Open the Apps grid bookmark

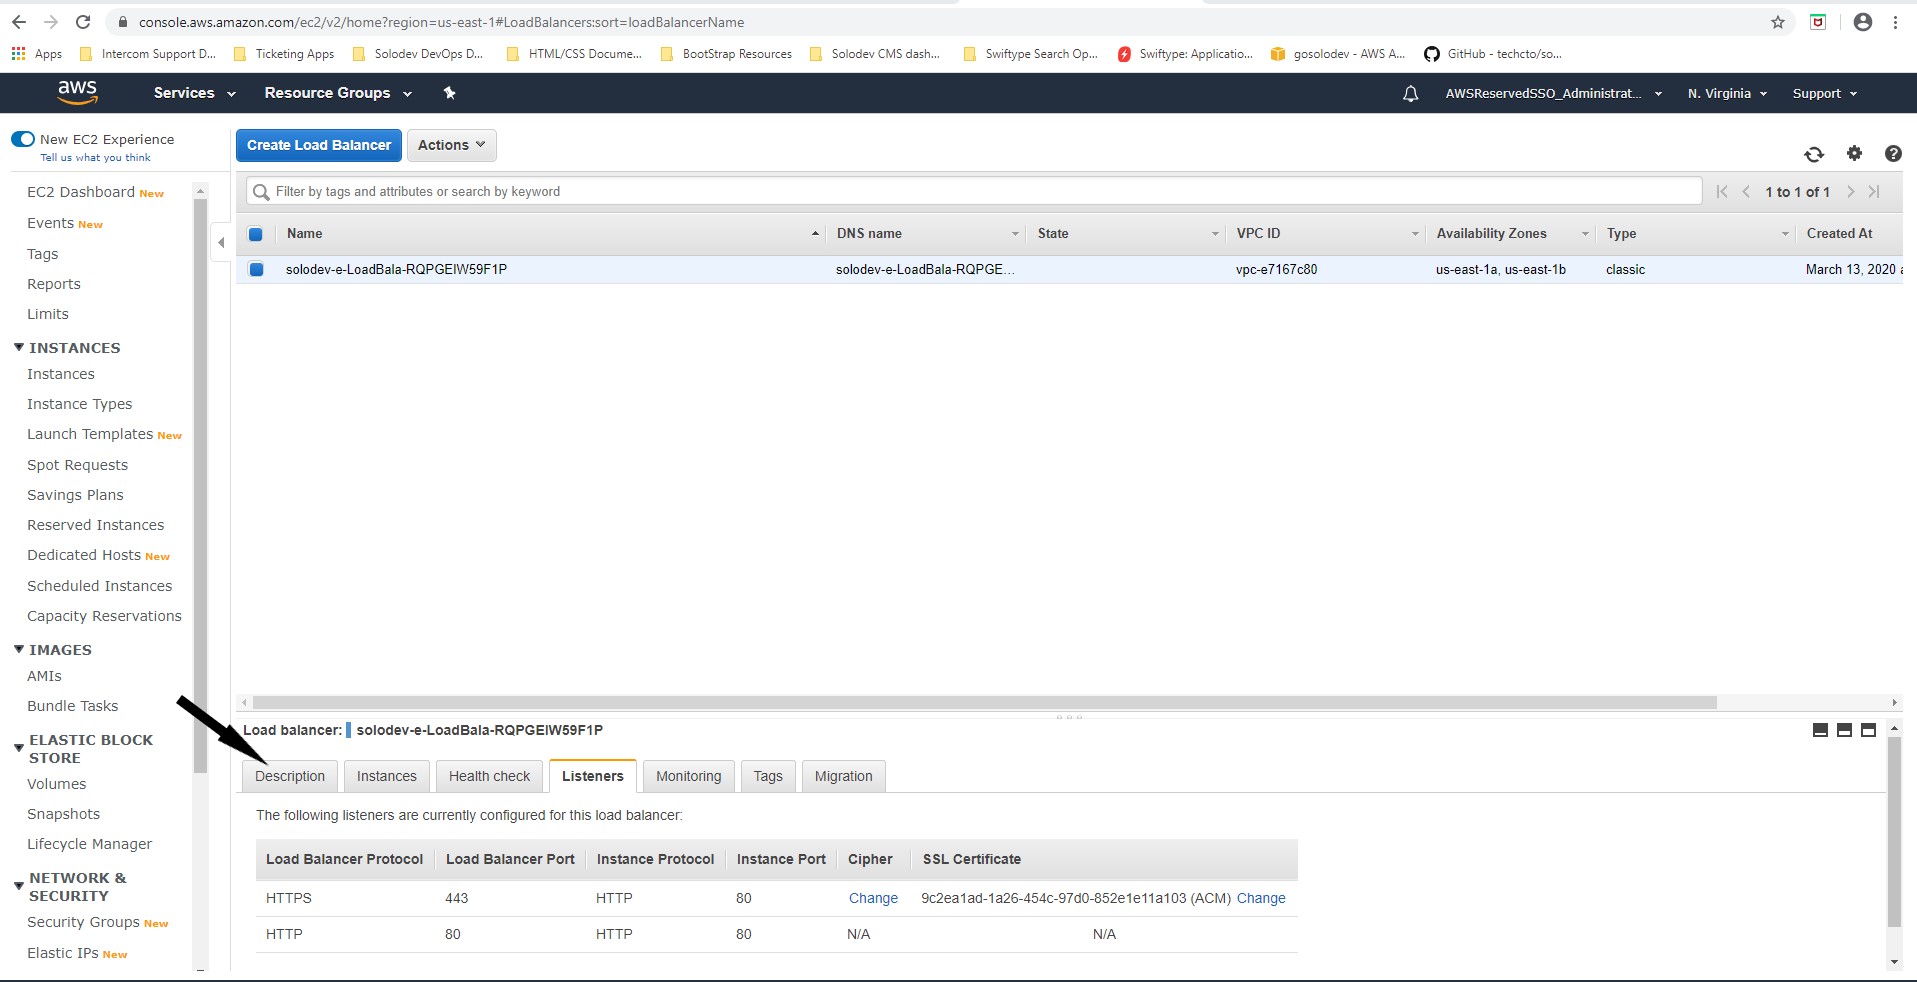point(36,54)
